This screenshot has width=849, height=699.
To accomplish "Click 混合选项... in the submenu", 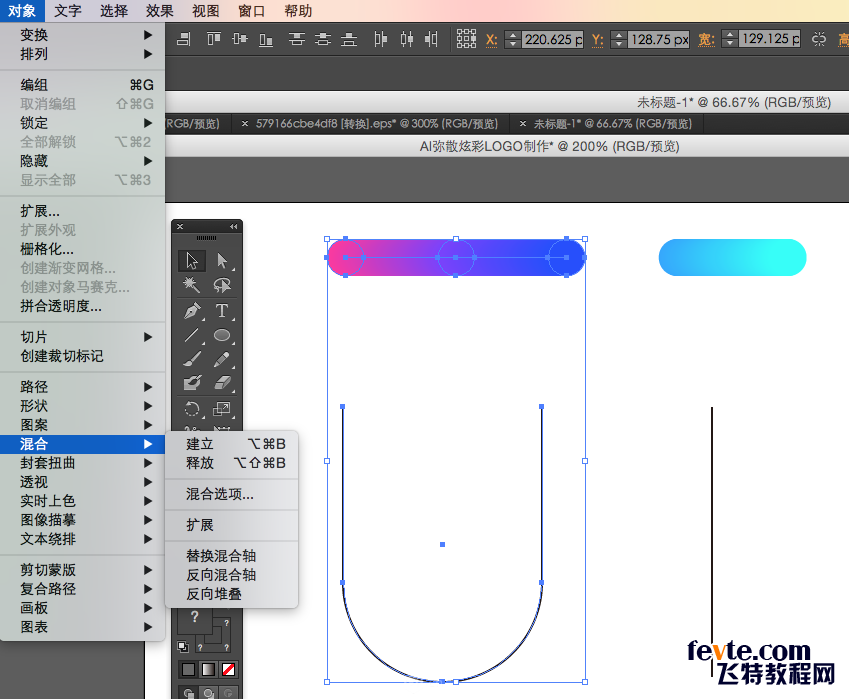I will point(220,494).
